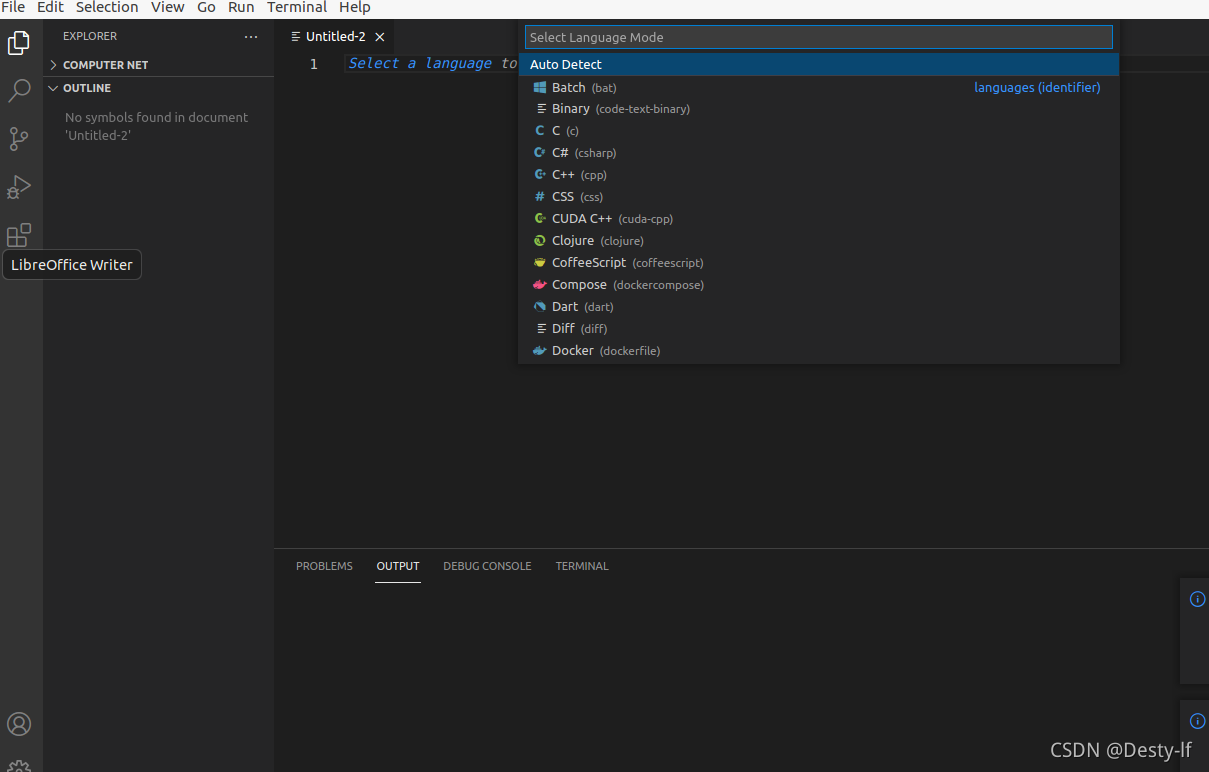Expand the COMPUTER NET folder section

[x=159, y=65]
